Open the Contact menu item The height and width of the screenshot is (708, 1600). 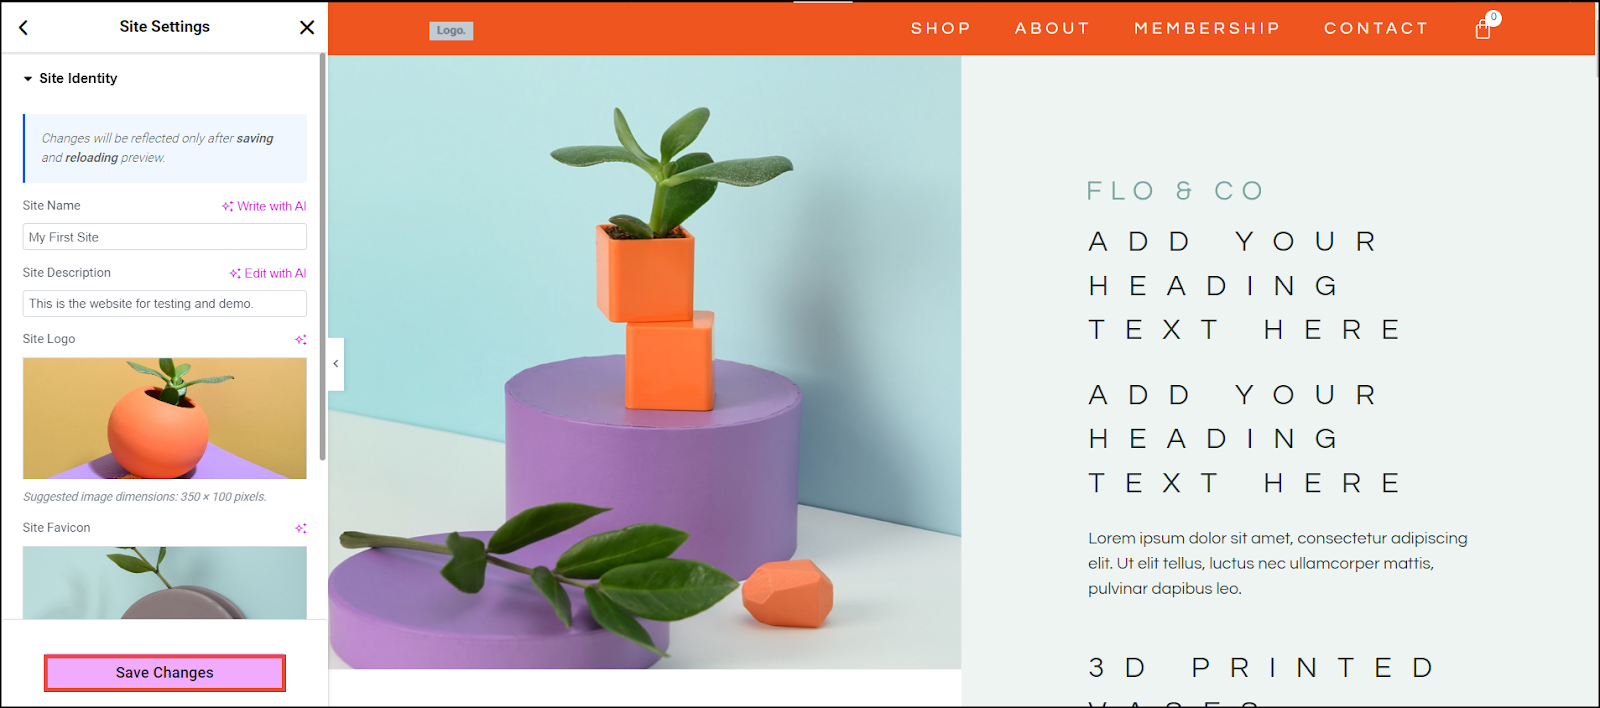point(1376,28)
